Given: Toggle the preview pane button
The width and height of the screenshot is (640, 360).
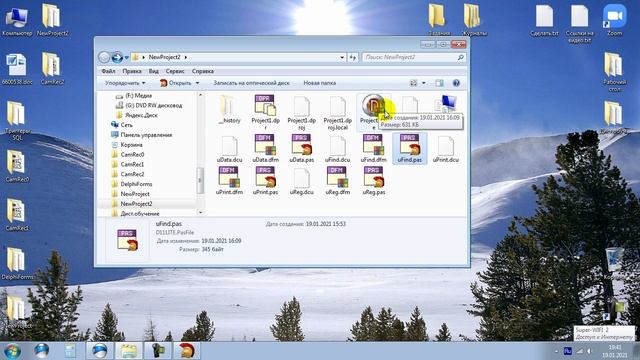Looking at the screenshot, I should click(x=439, y=83).
